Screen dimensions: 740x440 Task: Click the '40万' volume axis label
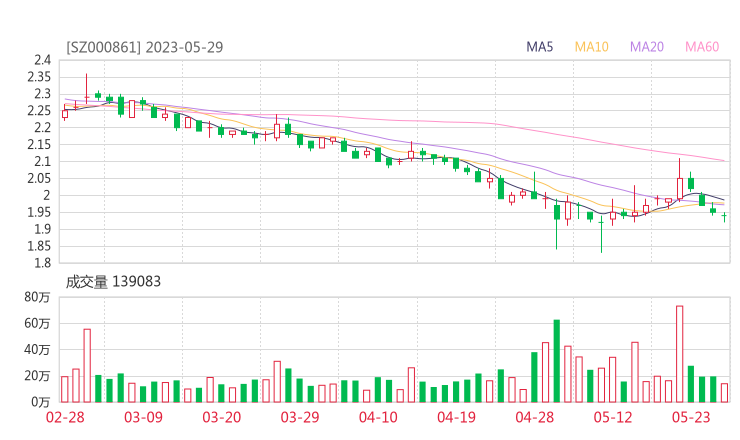(x=37, y=350)
